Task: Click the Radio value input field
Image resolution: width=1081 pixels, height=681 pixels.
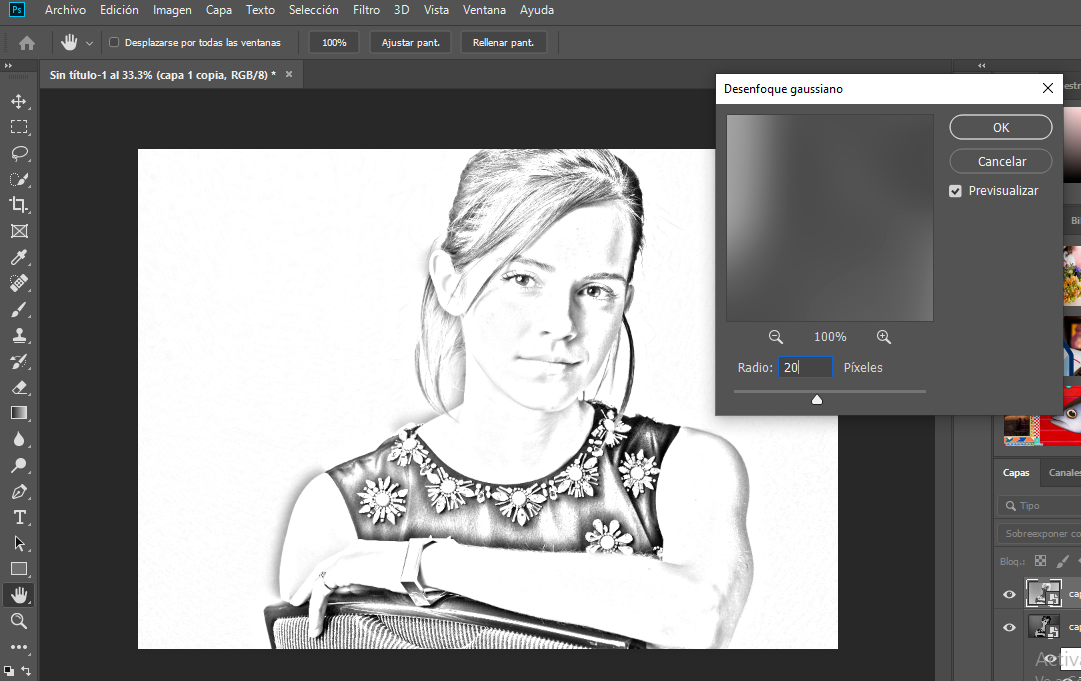Action: tap(805, 367)
